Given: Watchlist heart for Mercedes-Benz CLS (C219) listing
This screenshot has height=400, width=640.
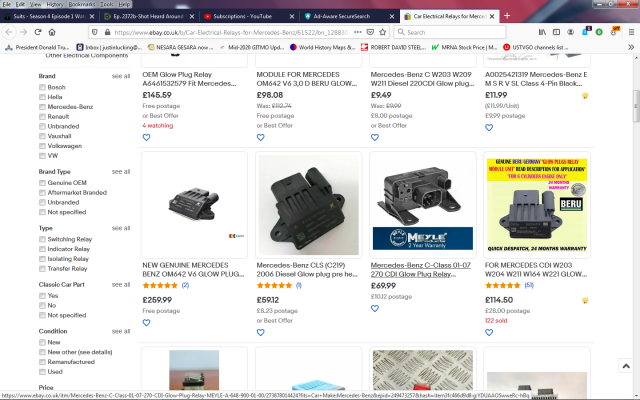Looking at the screenshot, I should [x=260, y=333].
